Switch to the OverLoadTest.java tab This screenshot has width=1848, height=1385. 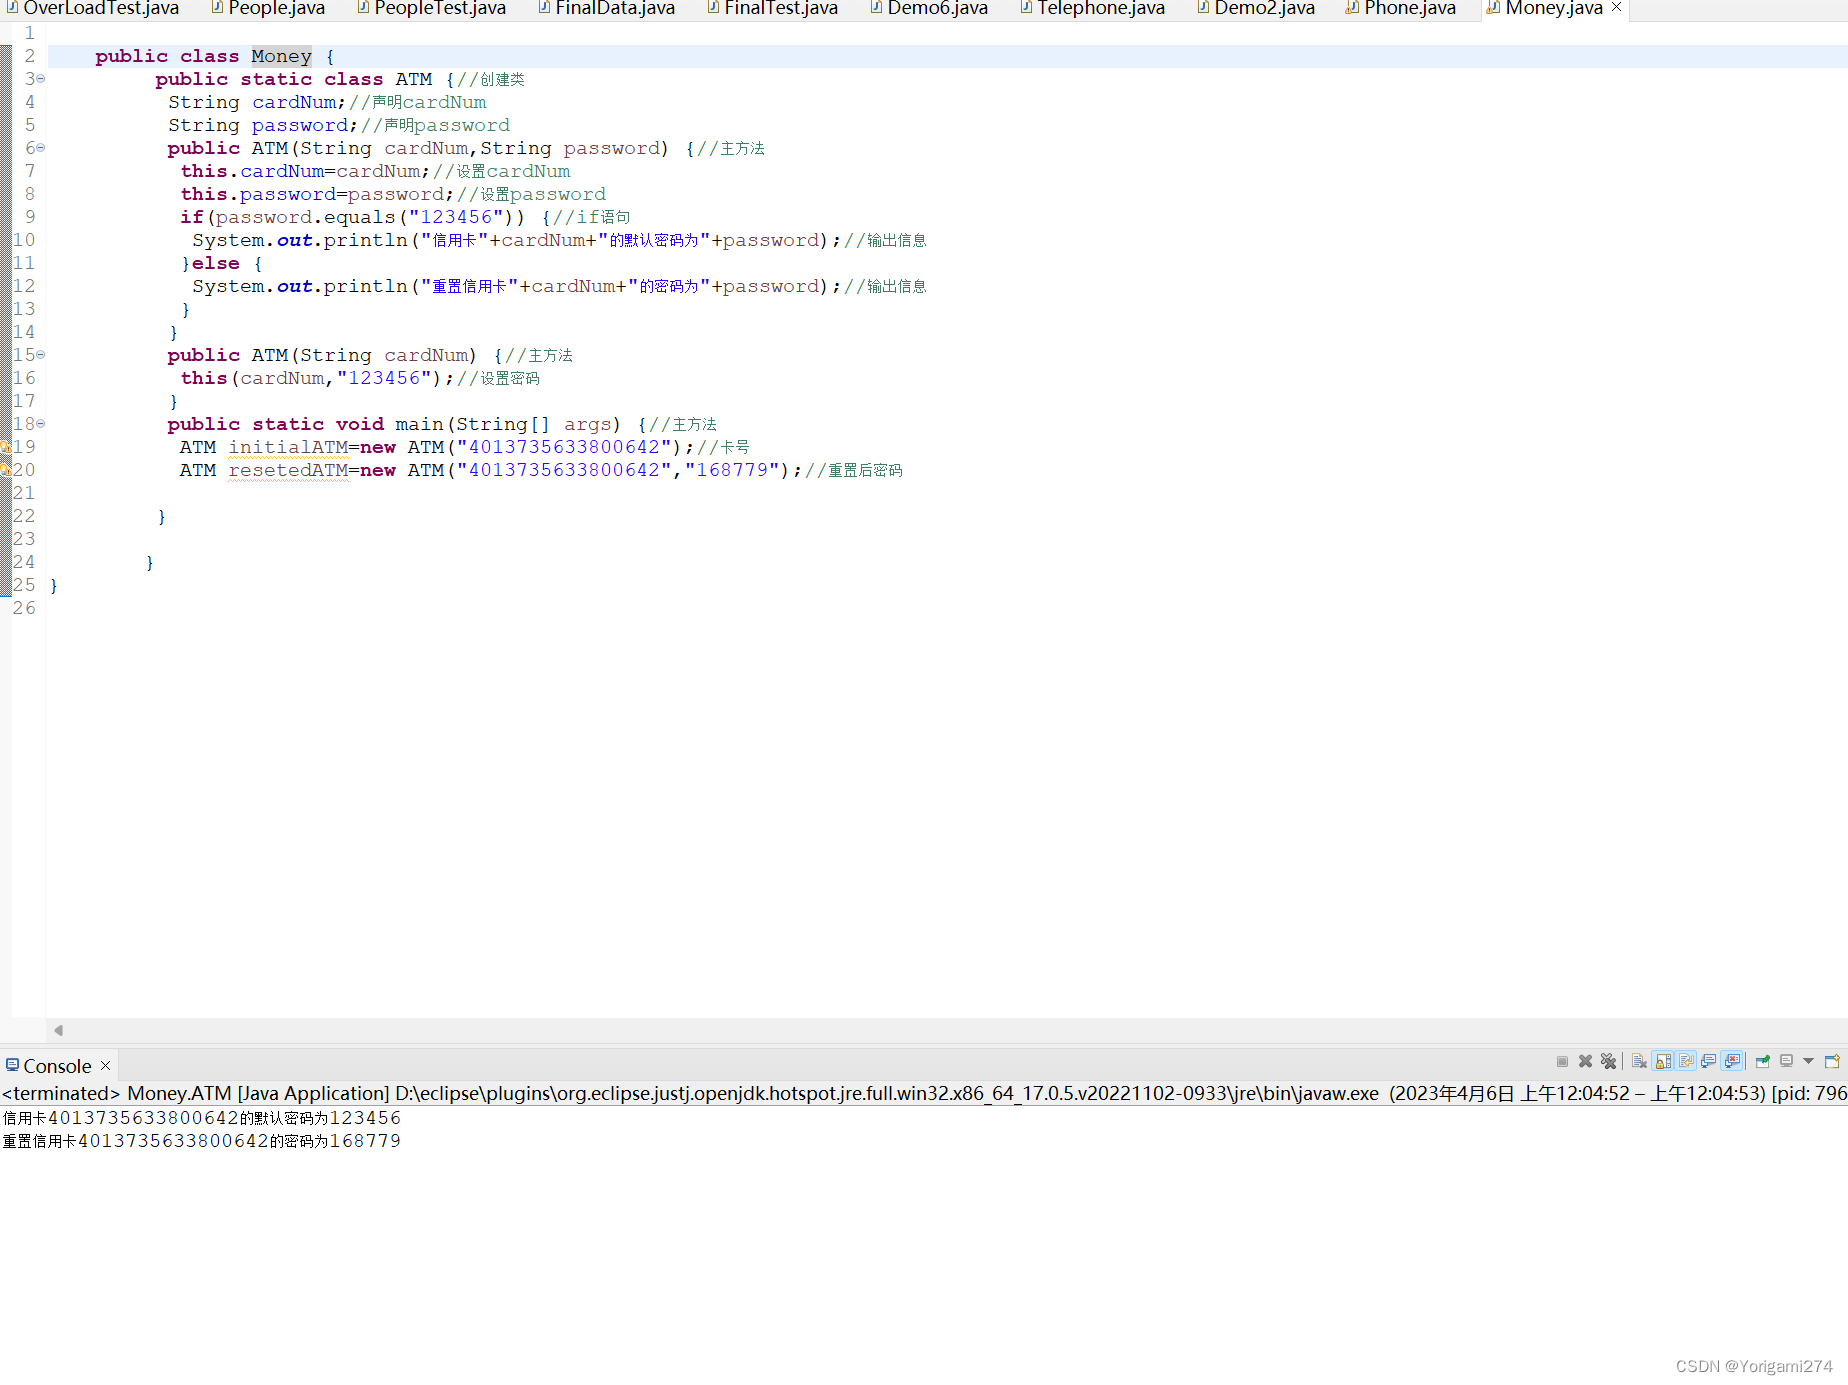(92, 8)
